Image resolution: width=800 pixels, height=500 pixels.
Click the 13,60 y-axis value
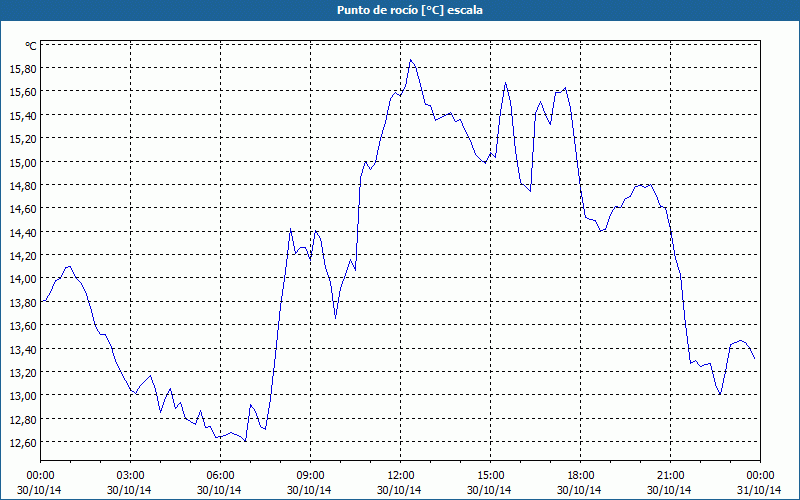click(23, 326)
